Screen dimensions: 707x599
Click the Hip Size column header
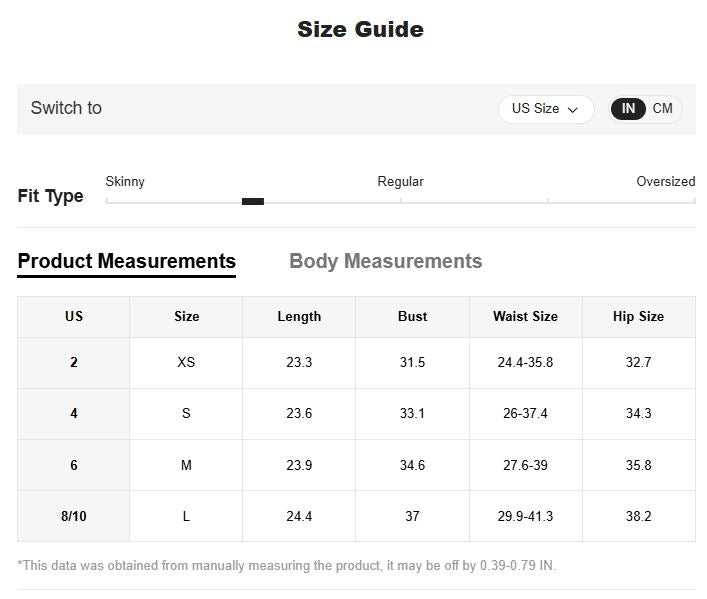pyautogui.click(x=638, y=316)
